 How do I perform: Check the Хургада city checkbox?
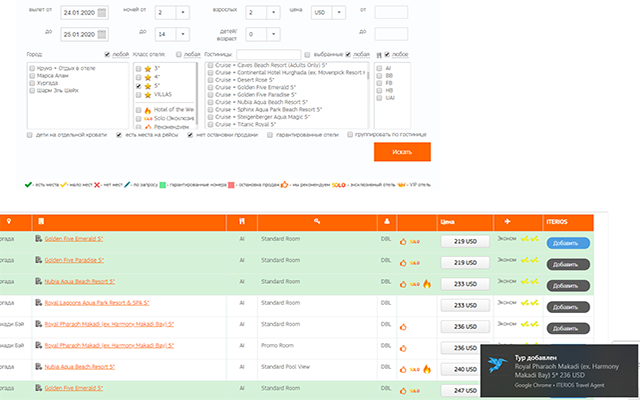click(32, 83)
